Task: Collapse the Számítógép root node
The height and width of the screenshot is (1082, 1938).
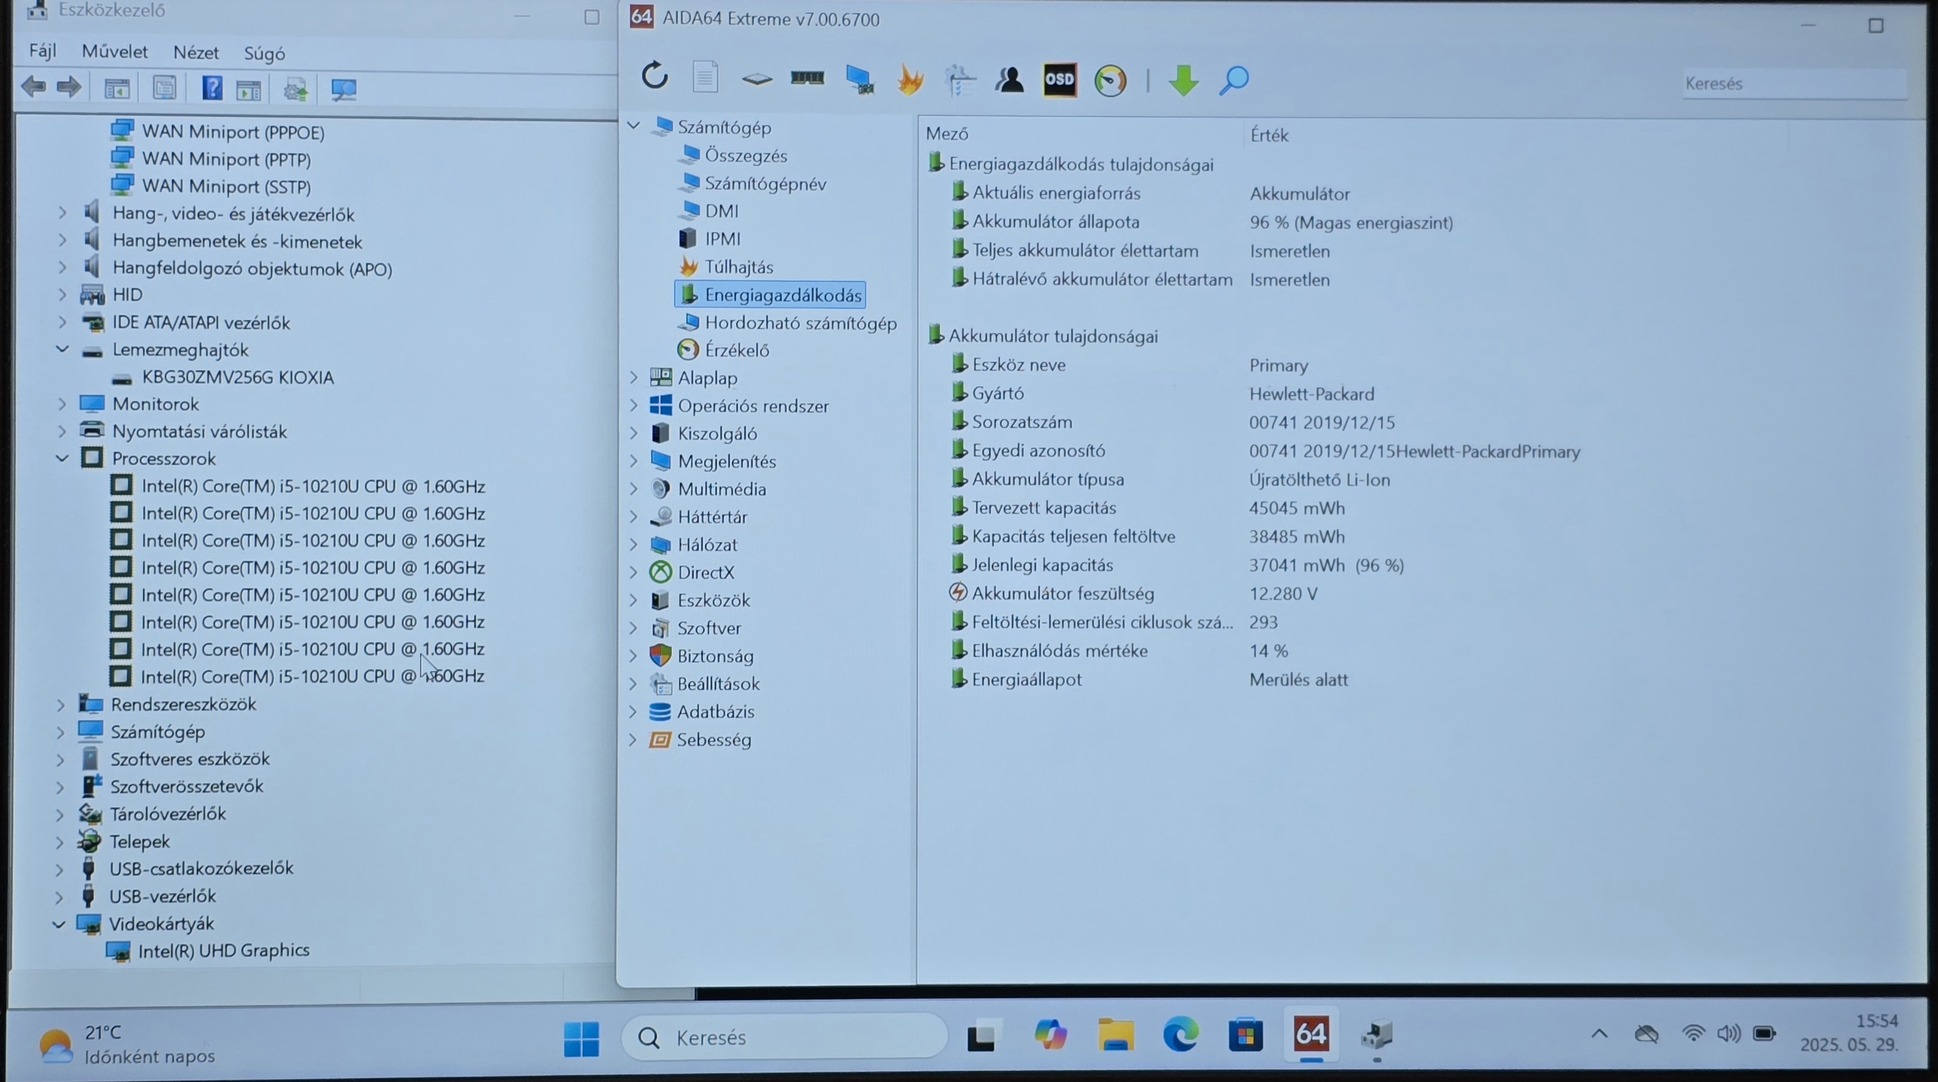Action: [x=634, y=127]
